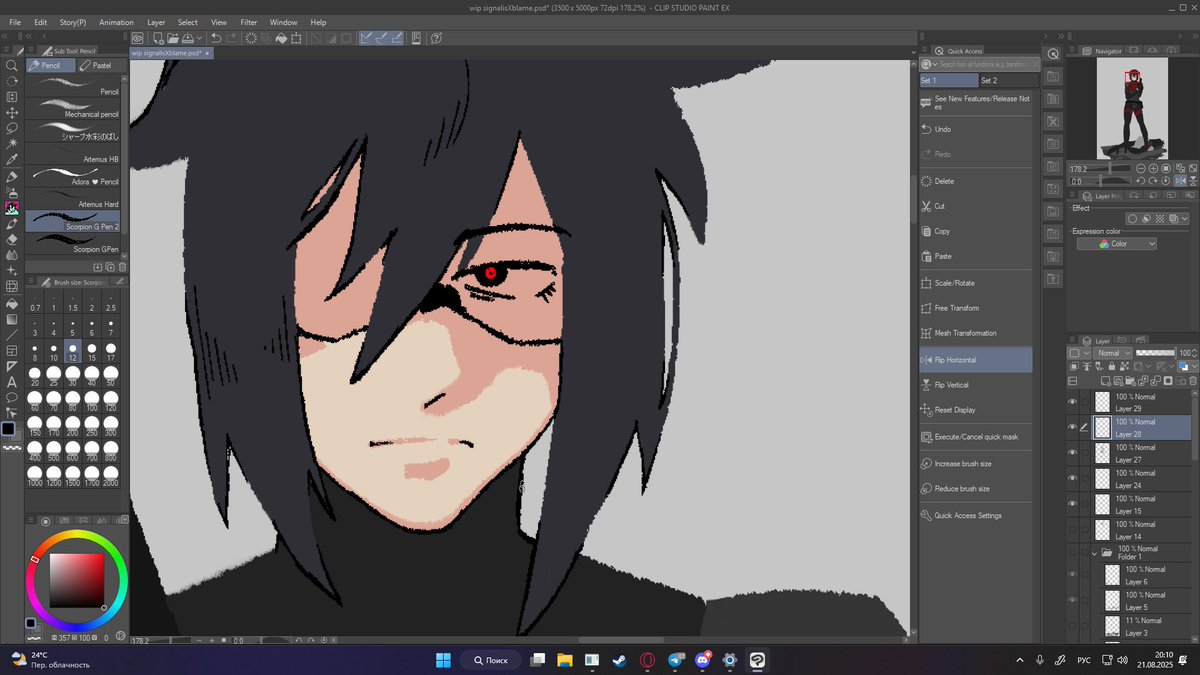
Task: Open the layer blending mode dropdown
Action: point(1113,352)
